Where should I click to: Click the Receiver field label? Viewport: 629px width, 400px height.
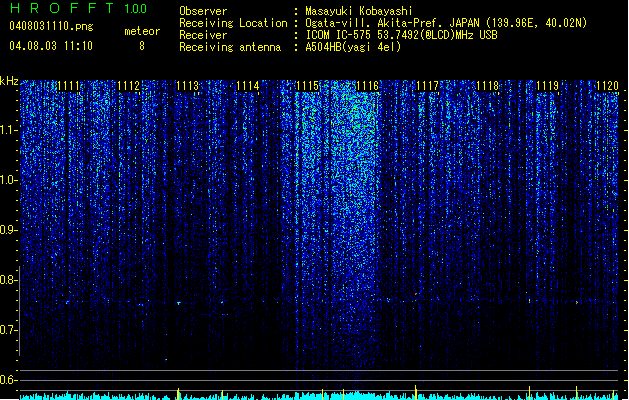click(x=203, y=35)
